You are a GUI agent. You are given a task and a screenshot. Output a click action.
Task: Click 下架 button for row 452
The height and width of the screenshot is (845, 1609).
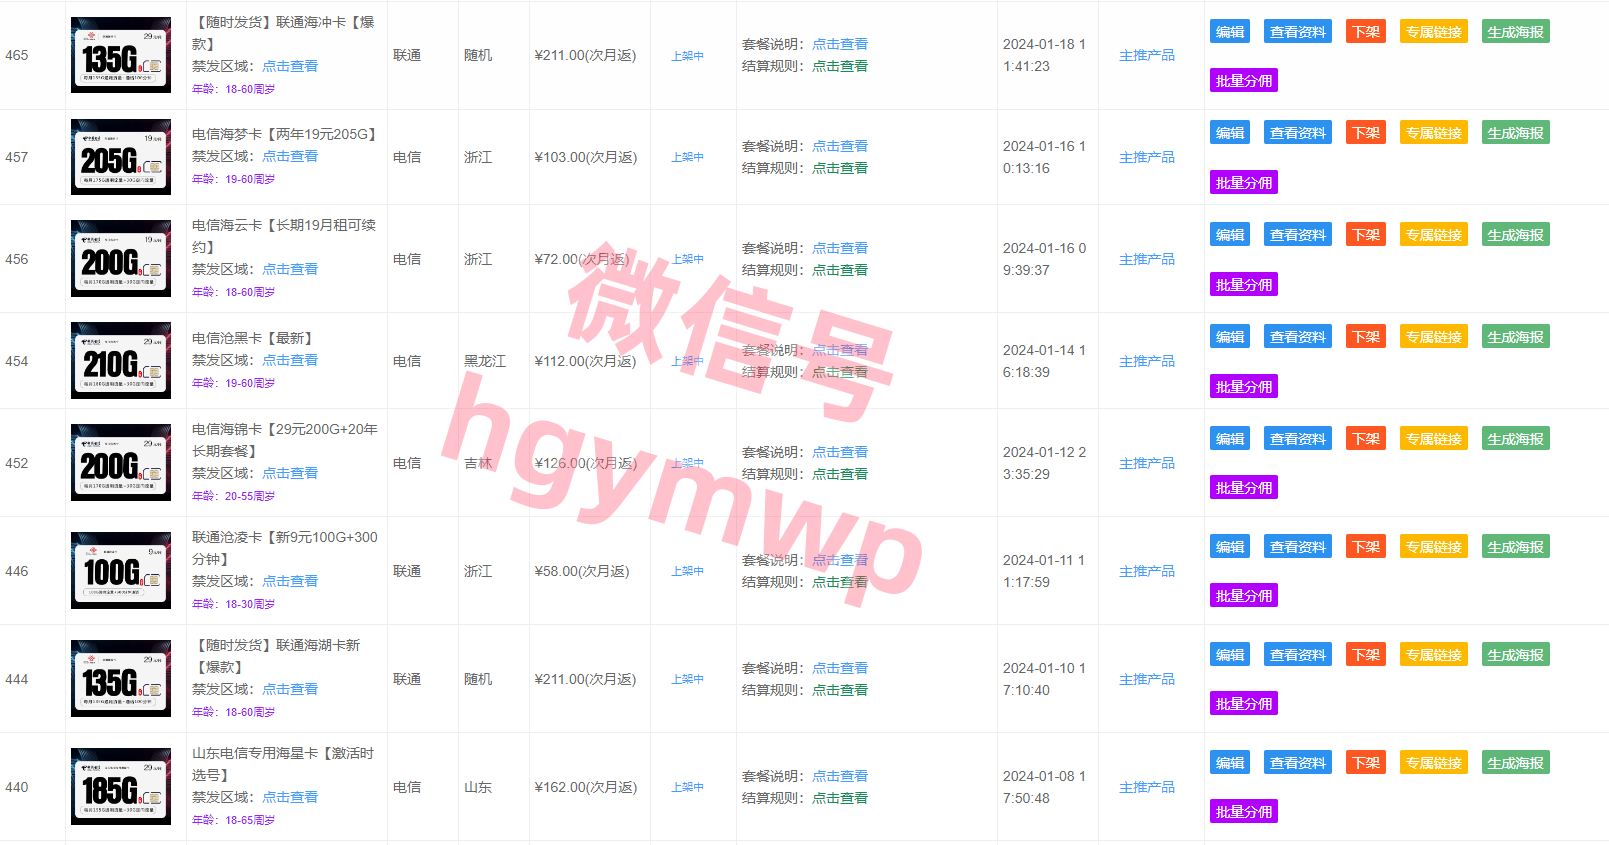click(1366, 439)
